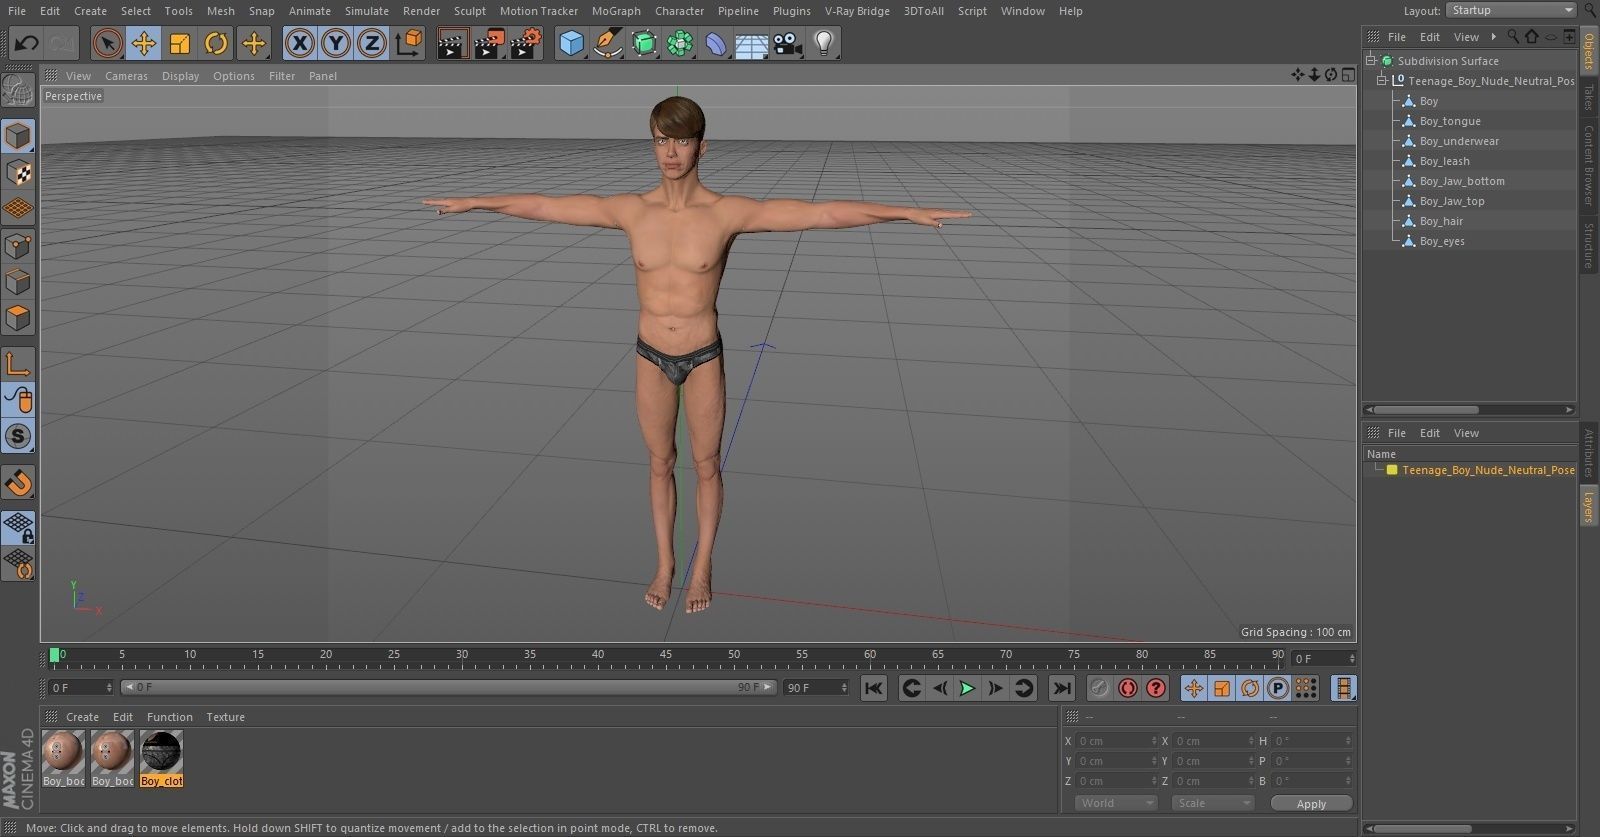Screen dimensions: 1600x837
Task: Open the World coordinate dropdown
Action: (1116, 803)
